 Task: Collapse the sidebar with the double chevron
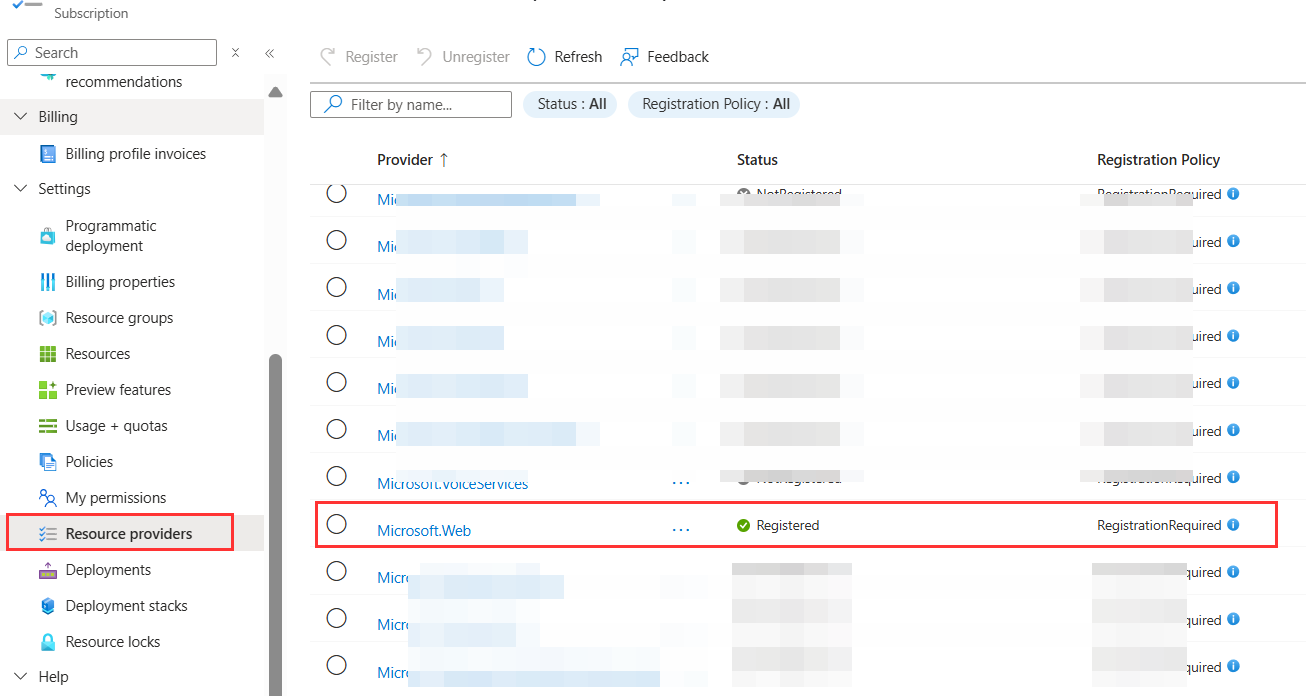tap(269, 53)
